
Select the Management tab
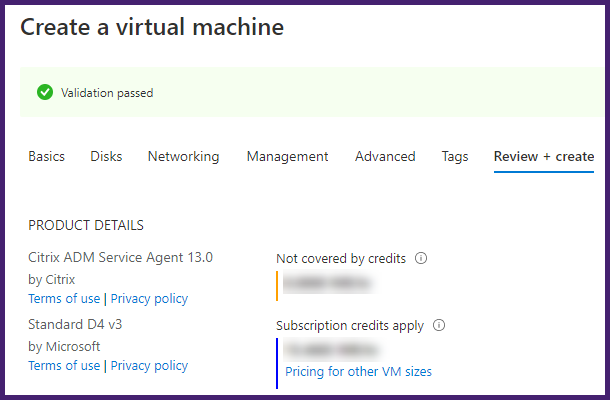click(x=287, y=156)
